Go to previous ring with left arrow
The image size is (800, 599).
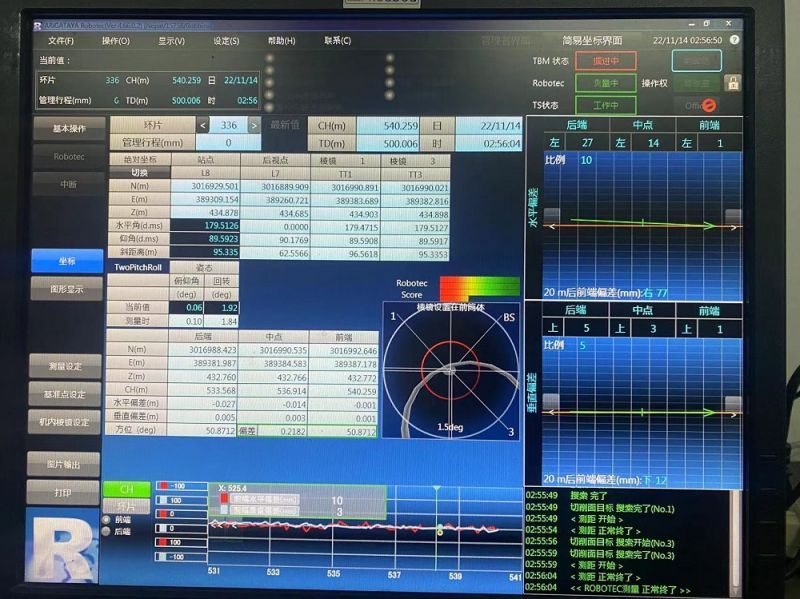pos(203,125)
